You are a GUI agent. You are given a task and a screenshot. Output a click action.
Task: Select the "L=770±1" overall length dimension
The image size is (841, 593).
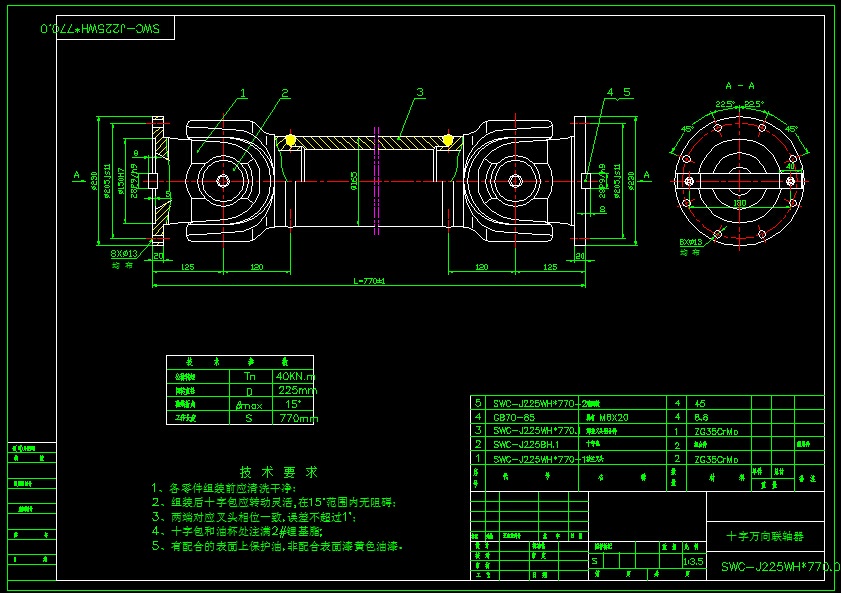coord(369,281)
